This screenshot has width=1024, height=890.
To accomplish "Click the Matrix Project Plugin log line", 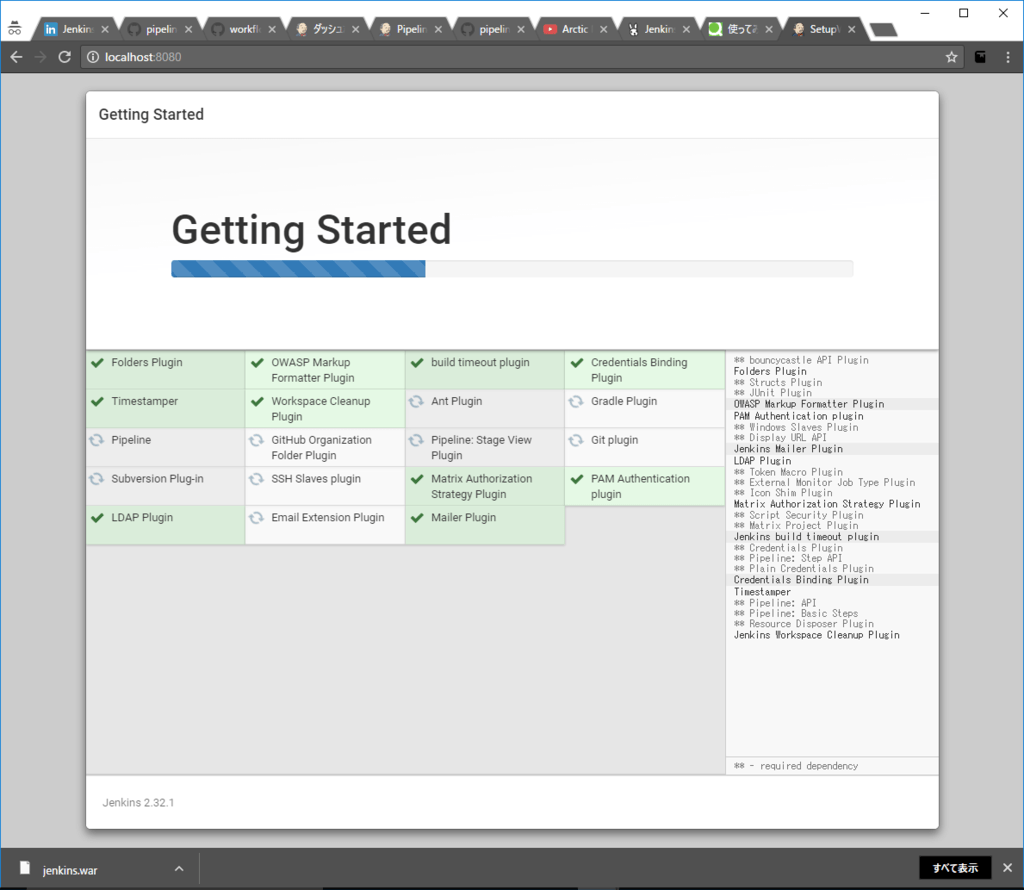I will click(796, 526).
